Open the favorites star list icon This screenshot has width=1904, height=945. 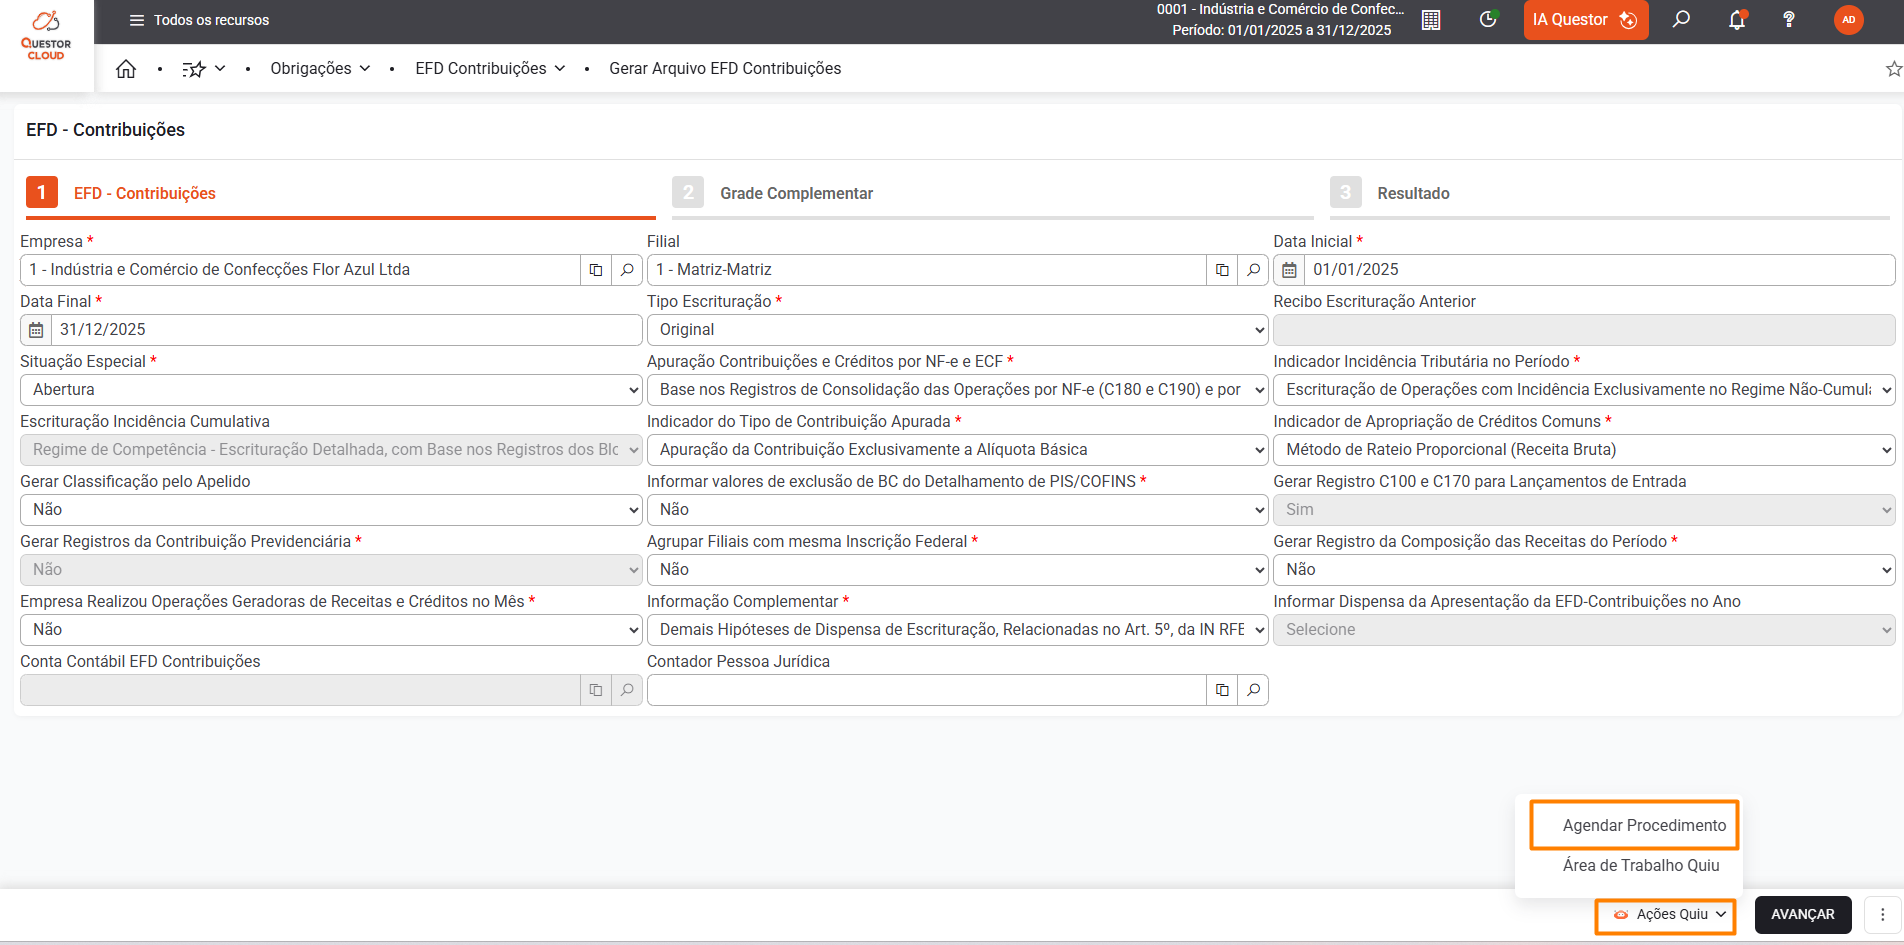point(194,69)
